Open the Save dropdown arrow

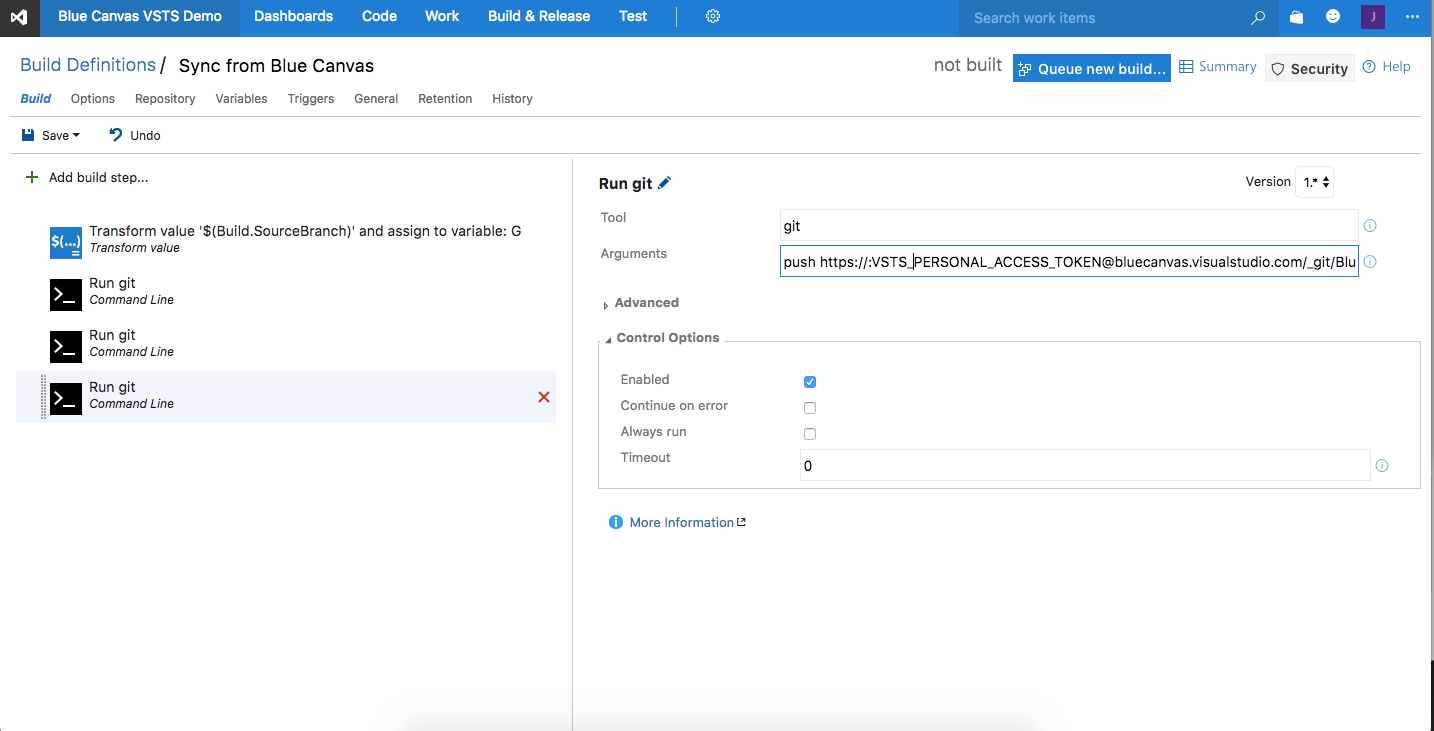(x=76, y=135)
